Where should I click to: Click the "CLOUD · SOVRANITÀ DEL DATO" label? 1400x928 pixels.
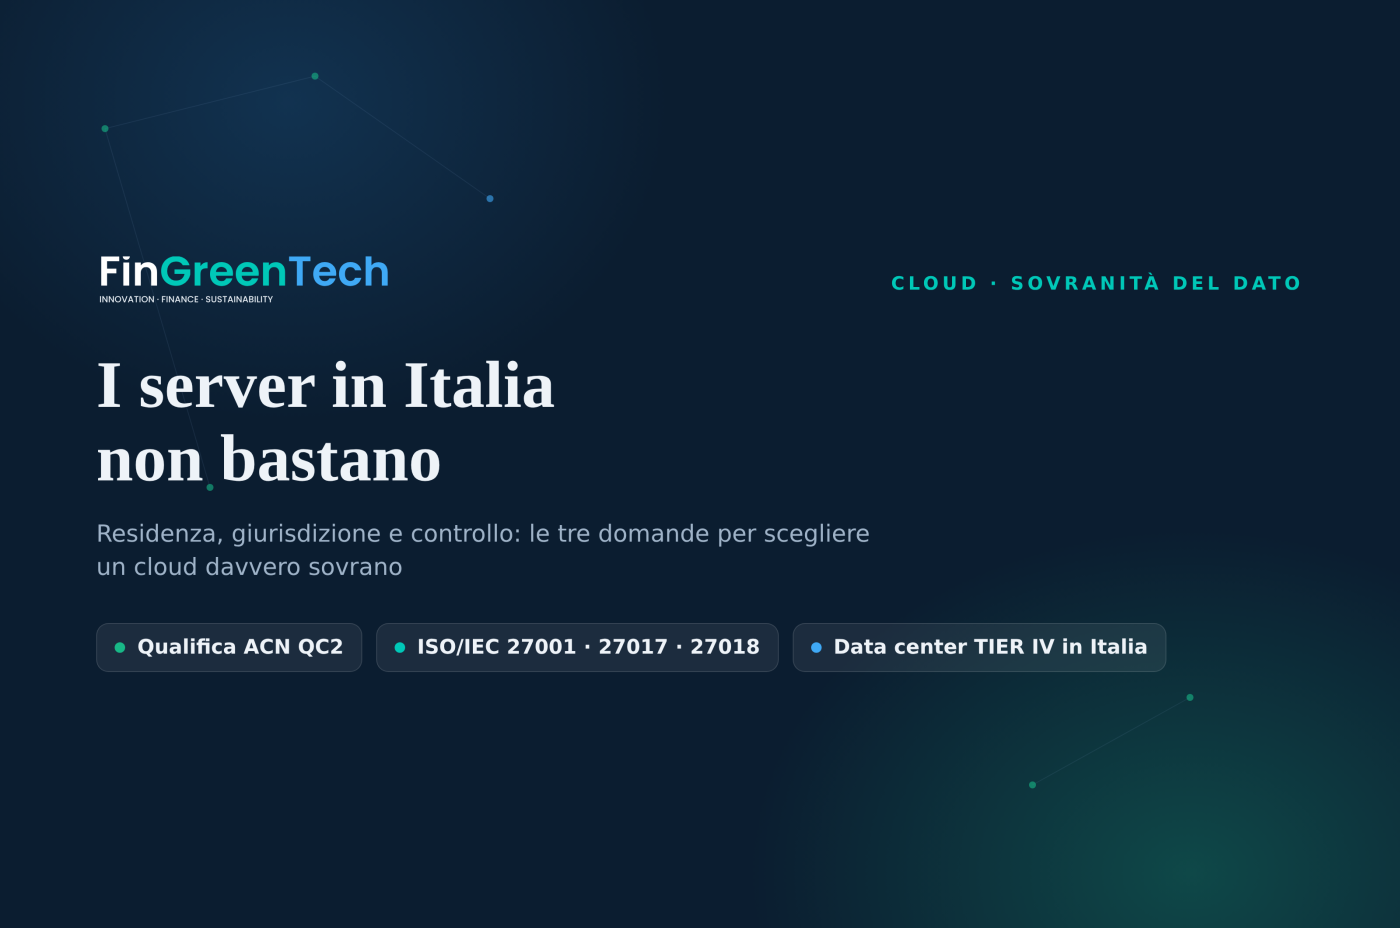pos(1096,283)
